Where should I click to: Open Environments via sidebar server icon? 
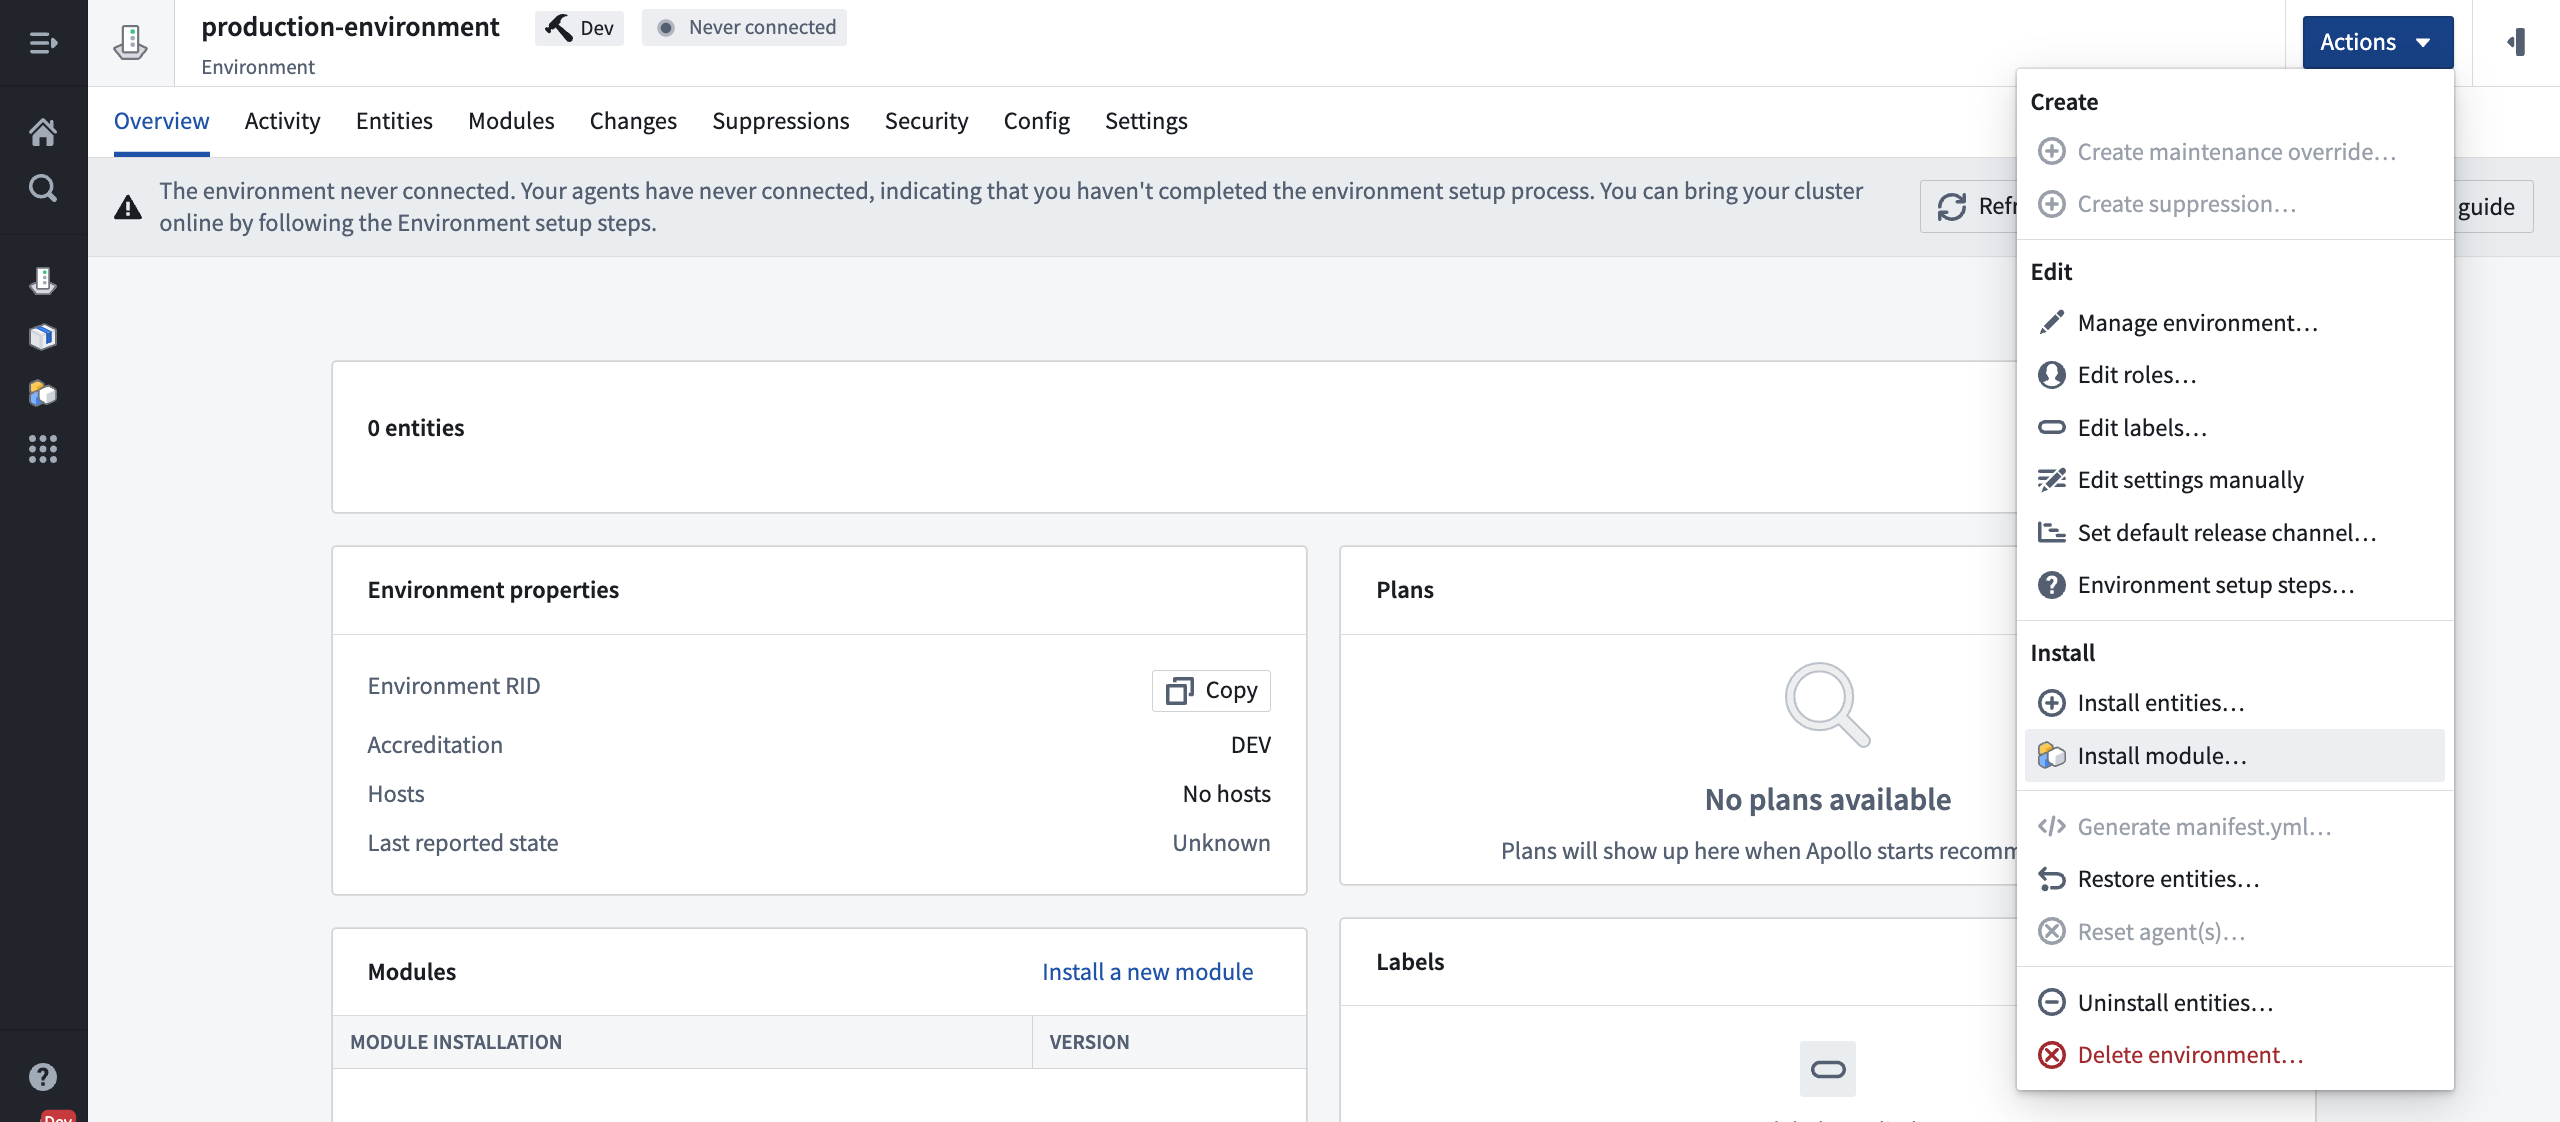point(43,281)
